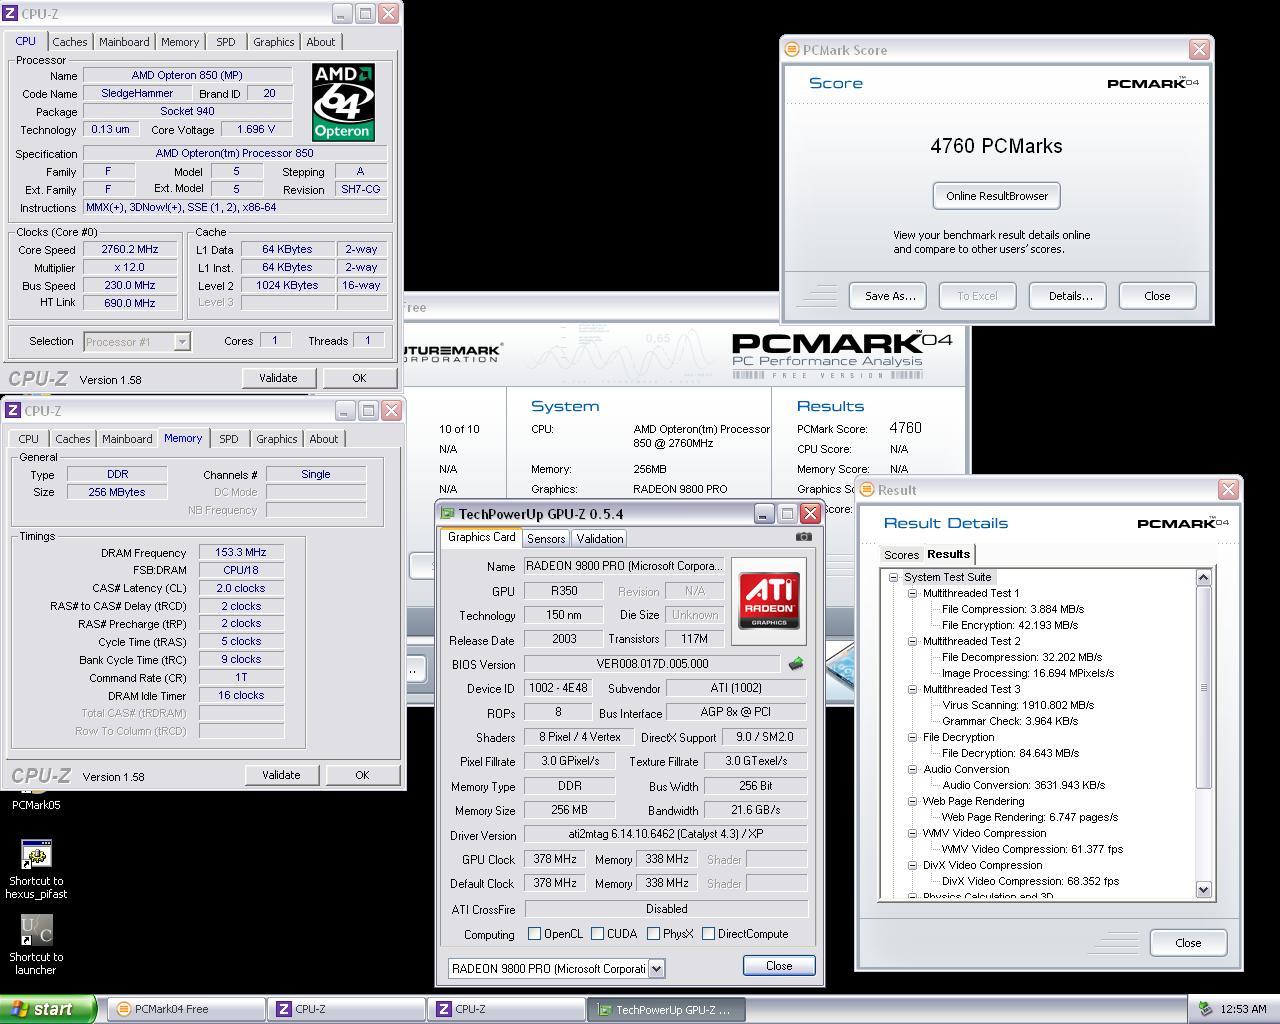
Task: Collapse the Multithreaded Test 1 node
Action: pos(912,593)
